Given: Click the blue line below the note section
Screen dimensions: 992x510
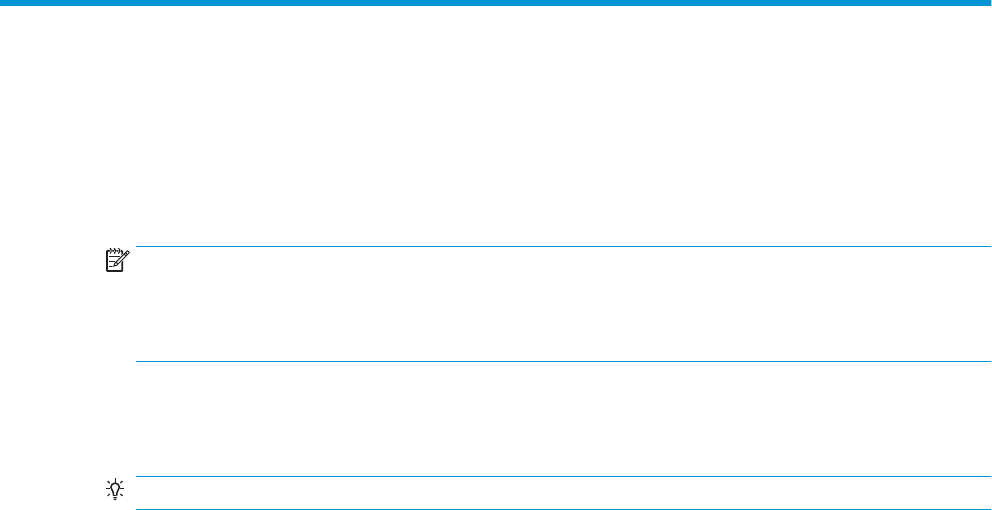Looking at the screenshot, I should click(x=562, y=361).
